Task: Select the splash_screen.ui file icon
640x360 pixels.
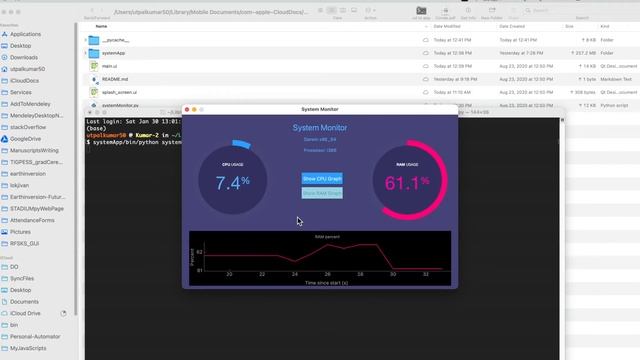Action: tap(94, 92)
